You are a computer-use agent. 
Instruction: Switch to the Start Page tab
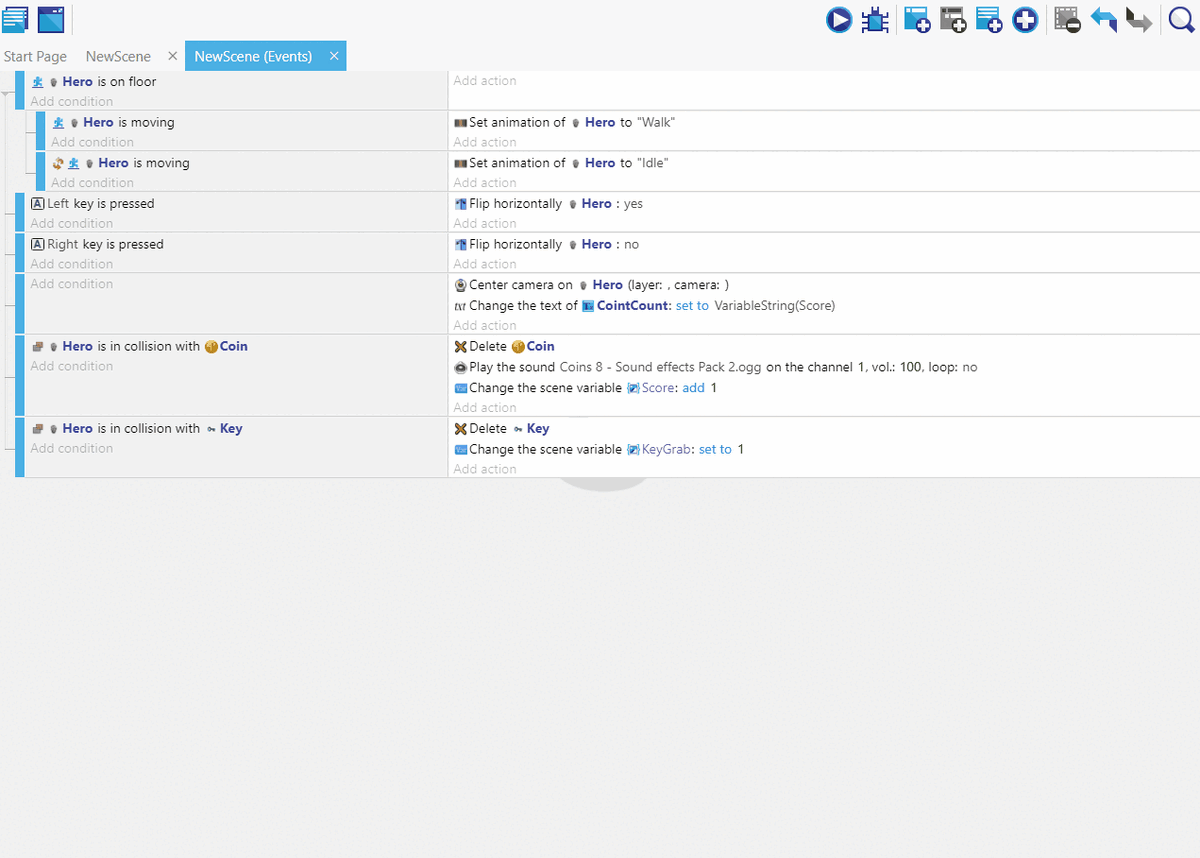tap(35, 56)
